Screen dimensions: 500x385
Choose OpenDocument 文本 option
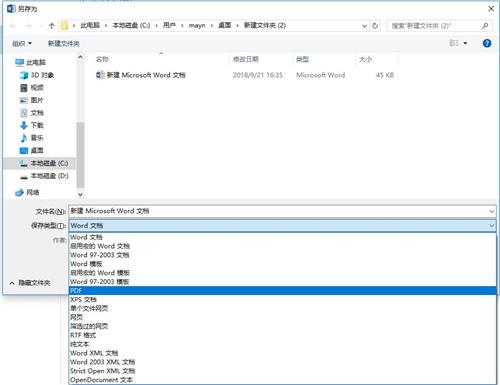pyautogui.click(x=282, y=380)
